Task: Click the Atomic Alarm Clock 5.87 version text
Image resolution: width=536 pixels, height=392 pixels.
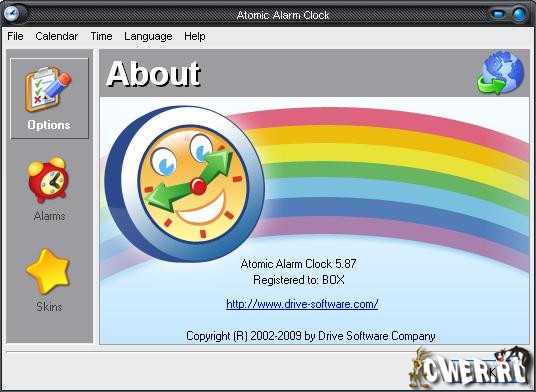Action: tap(298, 263)
